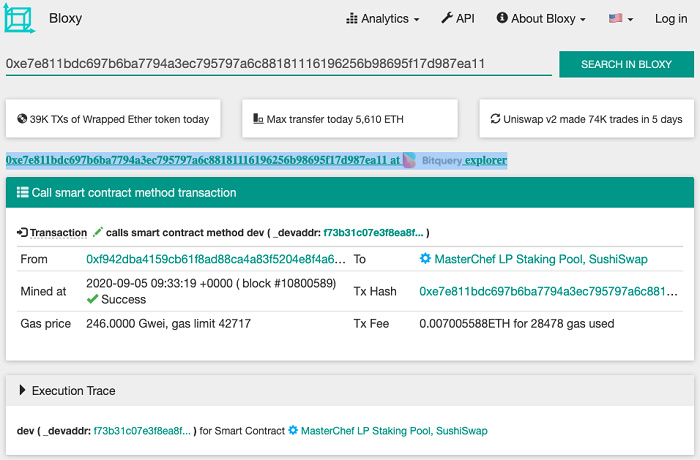Expand the Execution Trace triangle

tap(22, 390)
